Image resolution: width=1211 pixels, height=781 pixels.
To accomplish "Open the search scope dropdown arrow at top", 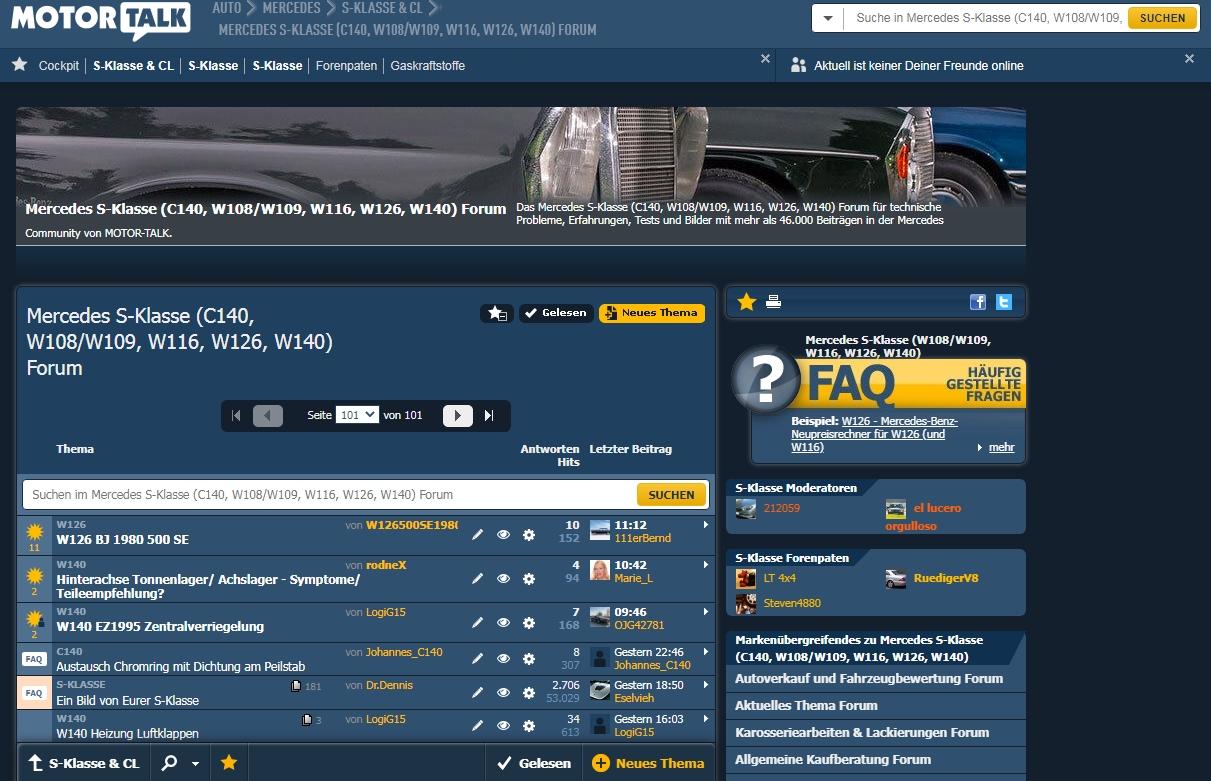I will click(x=828, y=18).
